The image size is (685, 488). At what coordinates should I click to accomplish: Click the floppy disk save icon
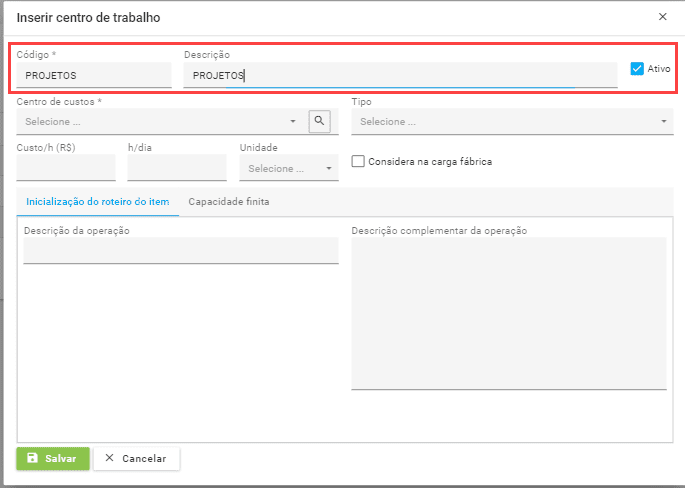33,458
